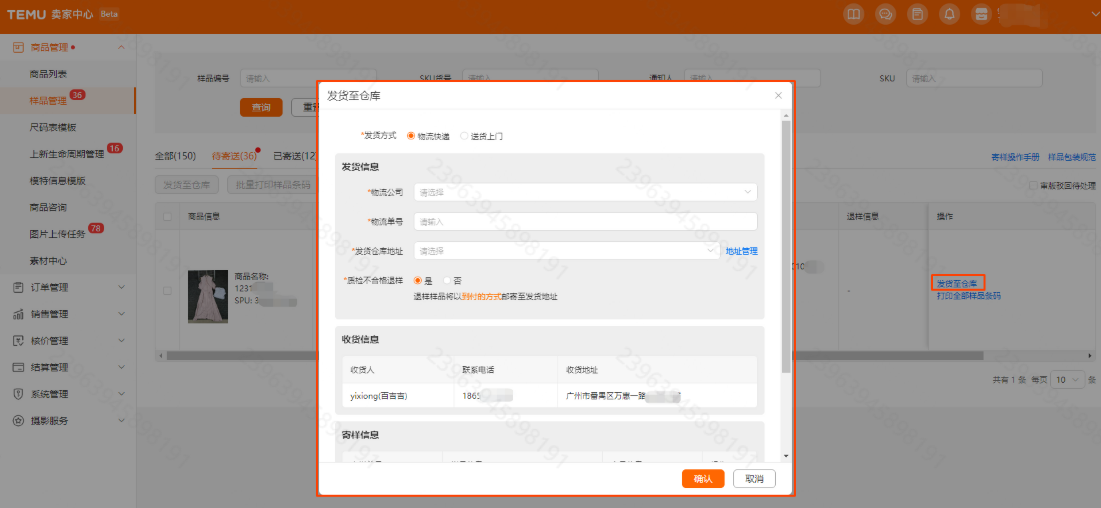Switch to the 已寄送 tab
Viewport: 1101px width, 508px height.
point(295,156)
